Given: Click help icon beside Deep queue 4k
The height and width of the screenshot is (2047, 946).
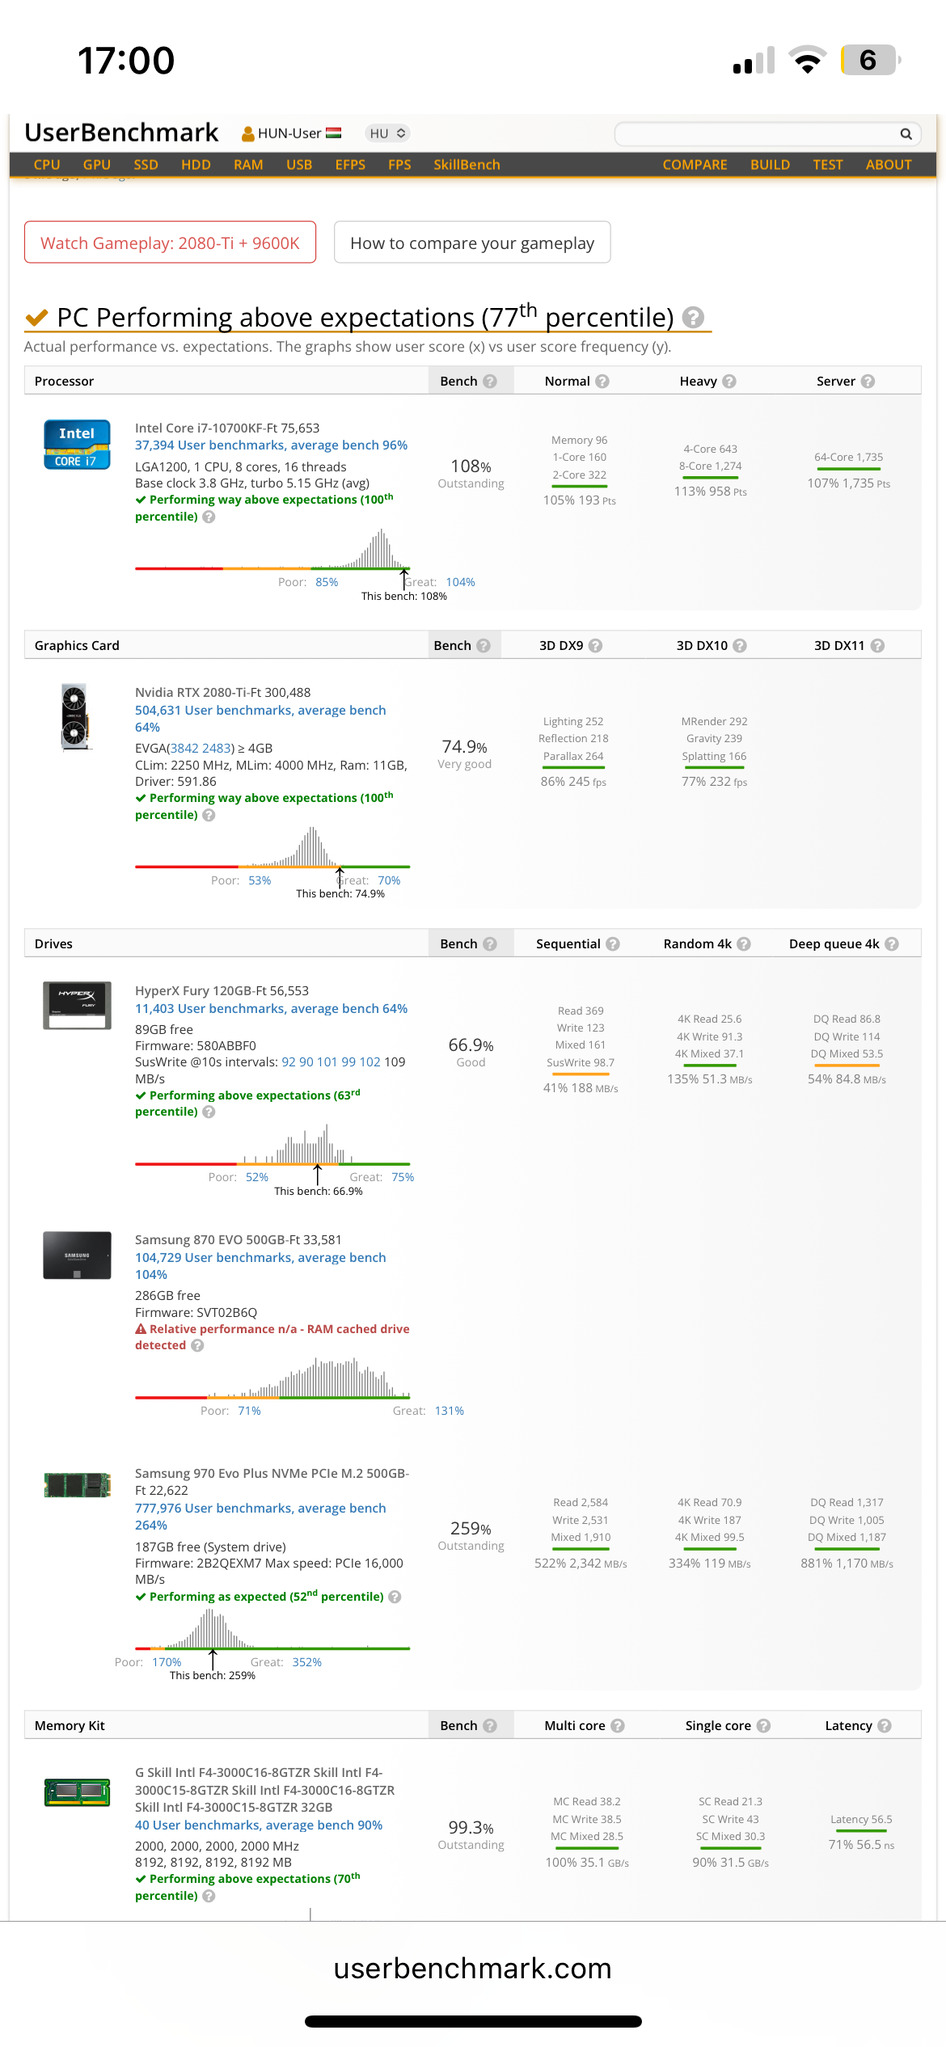Looking at the screenshot, I should [x=891, y=944].
